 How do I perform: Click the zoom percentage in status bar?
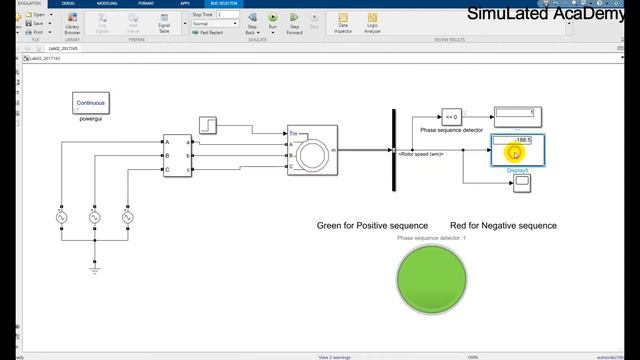473,357
